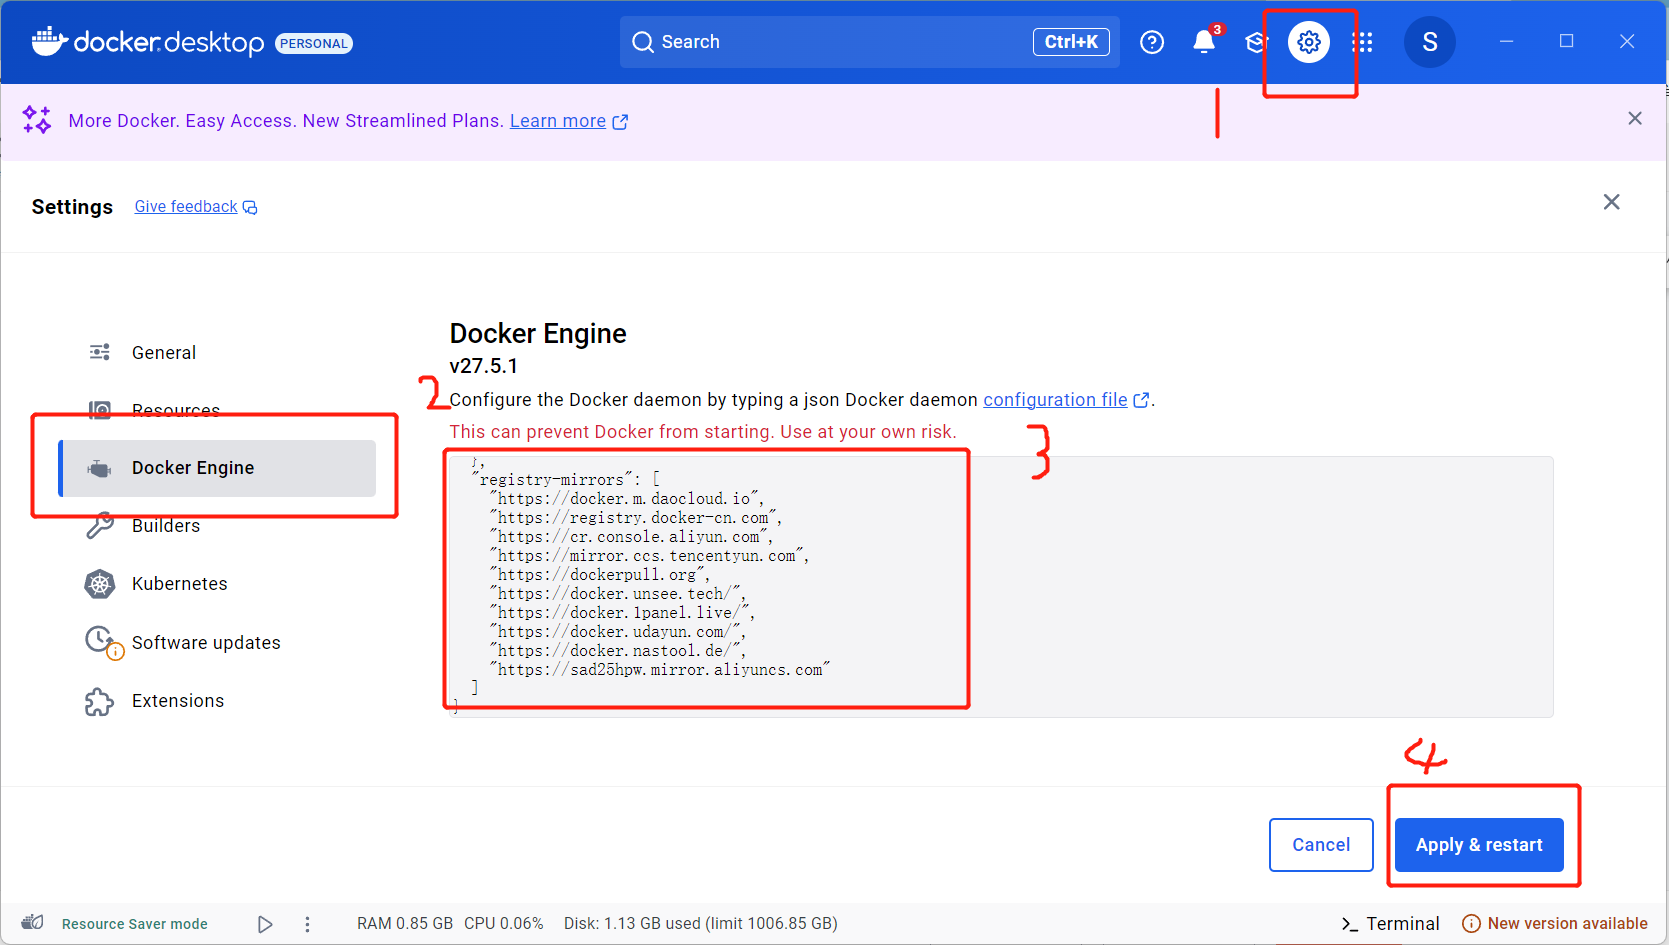Click inside the daemon JSON editor

[x=1000, y=587]
